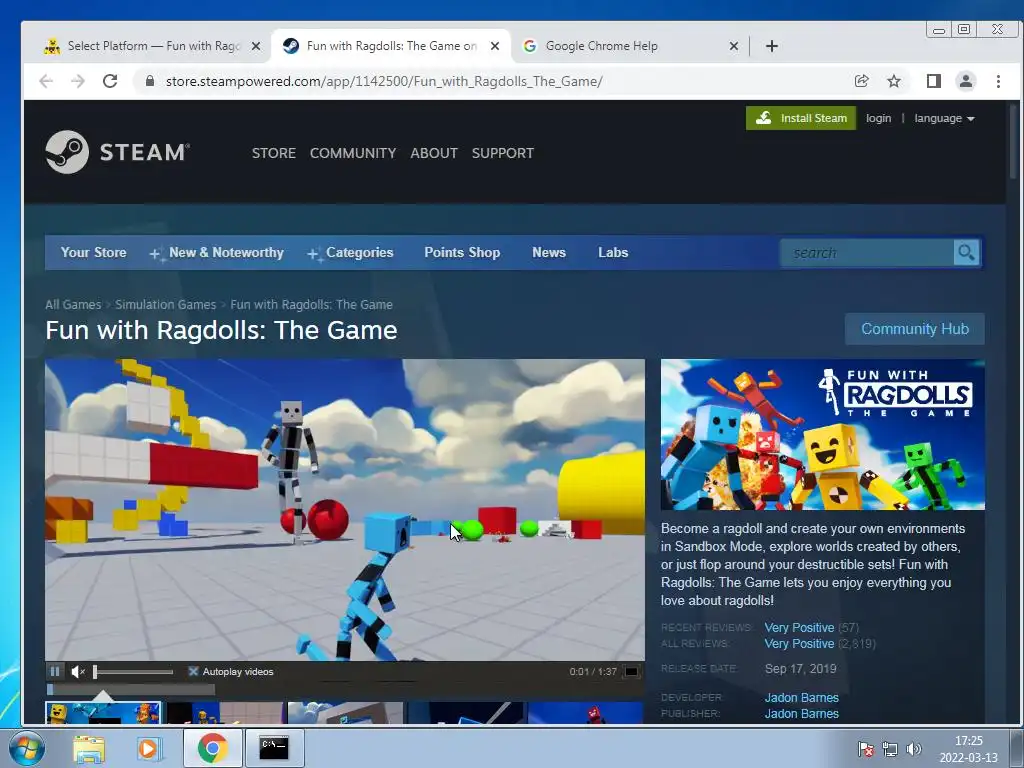Select the second media thumbnail
This screenshot has width=1024, height=768.
coord(225,712)
